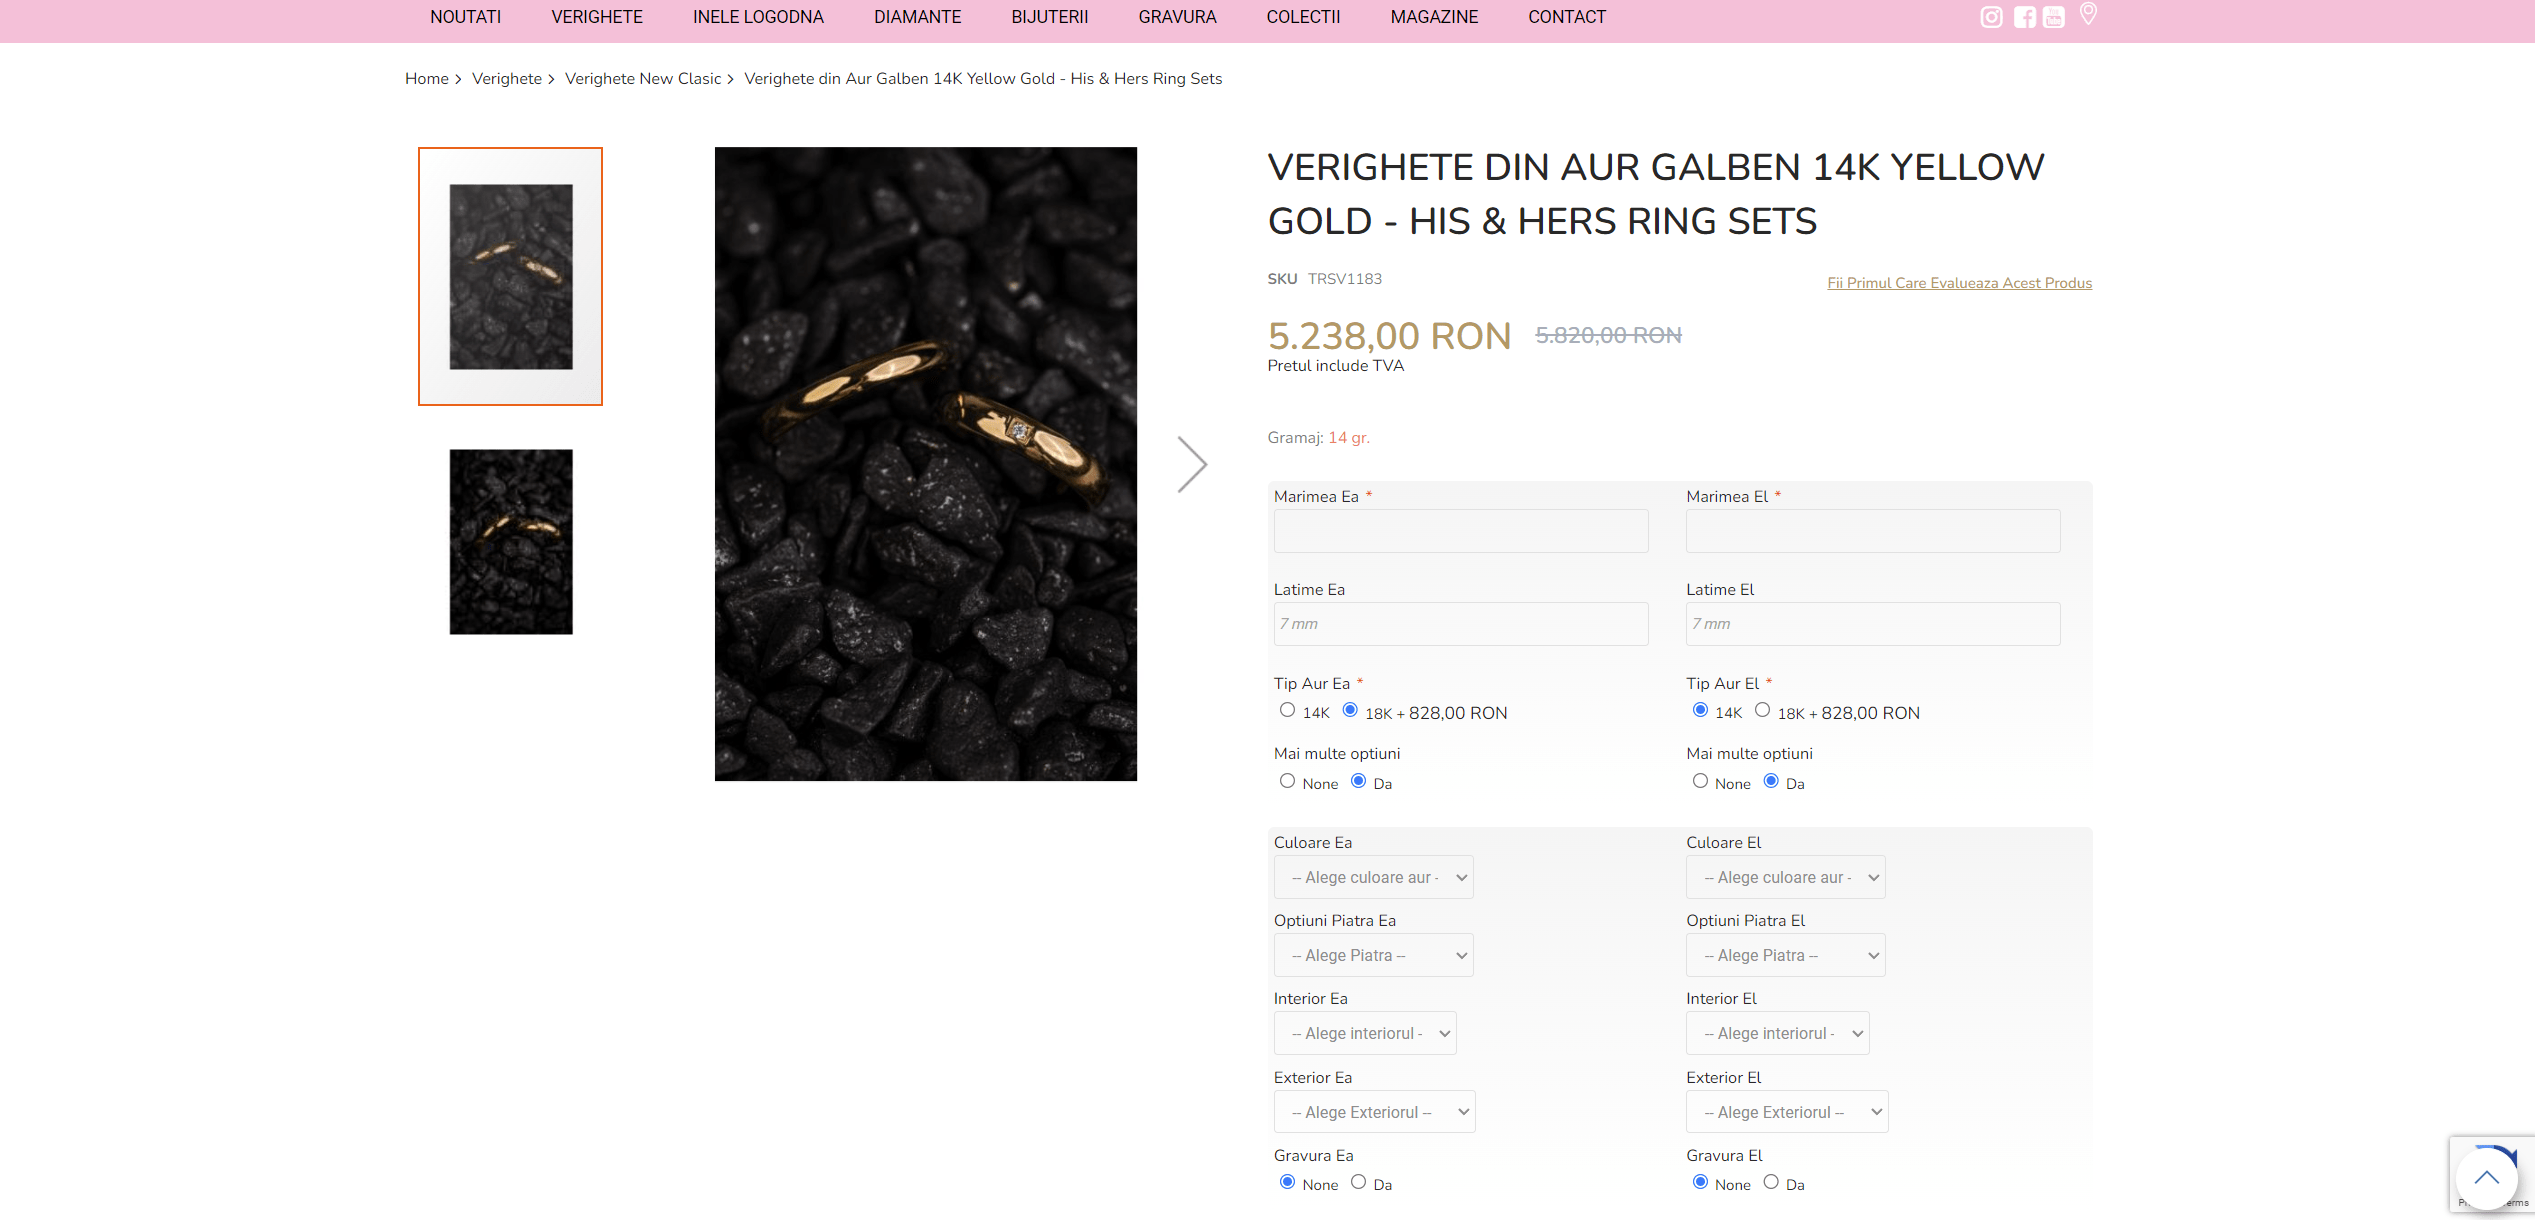Screen dimensions: 2535x1220
Task: Open the Instagram social icon
Action: pyautogui.click(x=1991, y=17)
